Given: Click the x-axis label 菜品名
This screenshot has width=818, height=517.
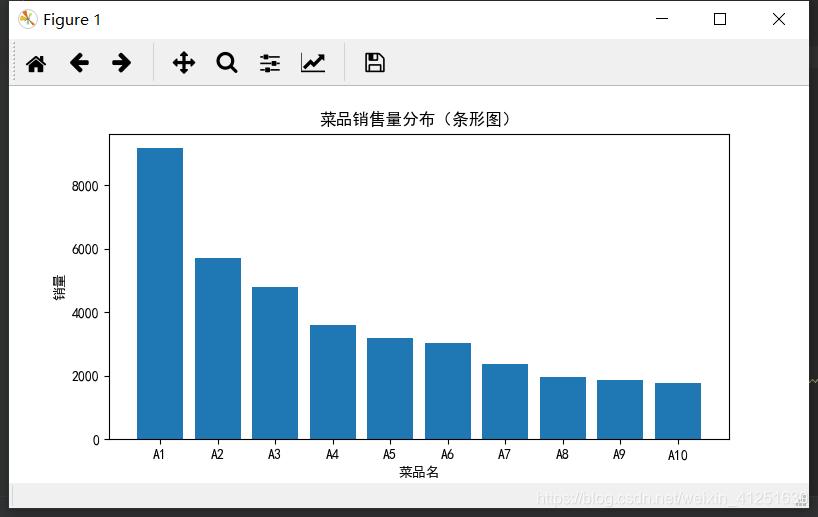Looking at the screenshot, I should coord(419,472).
